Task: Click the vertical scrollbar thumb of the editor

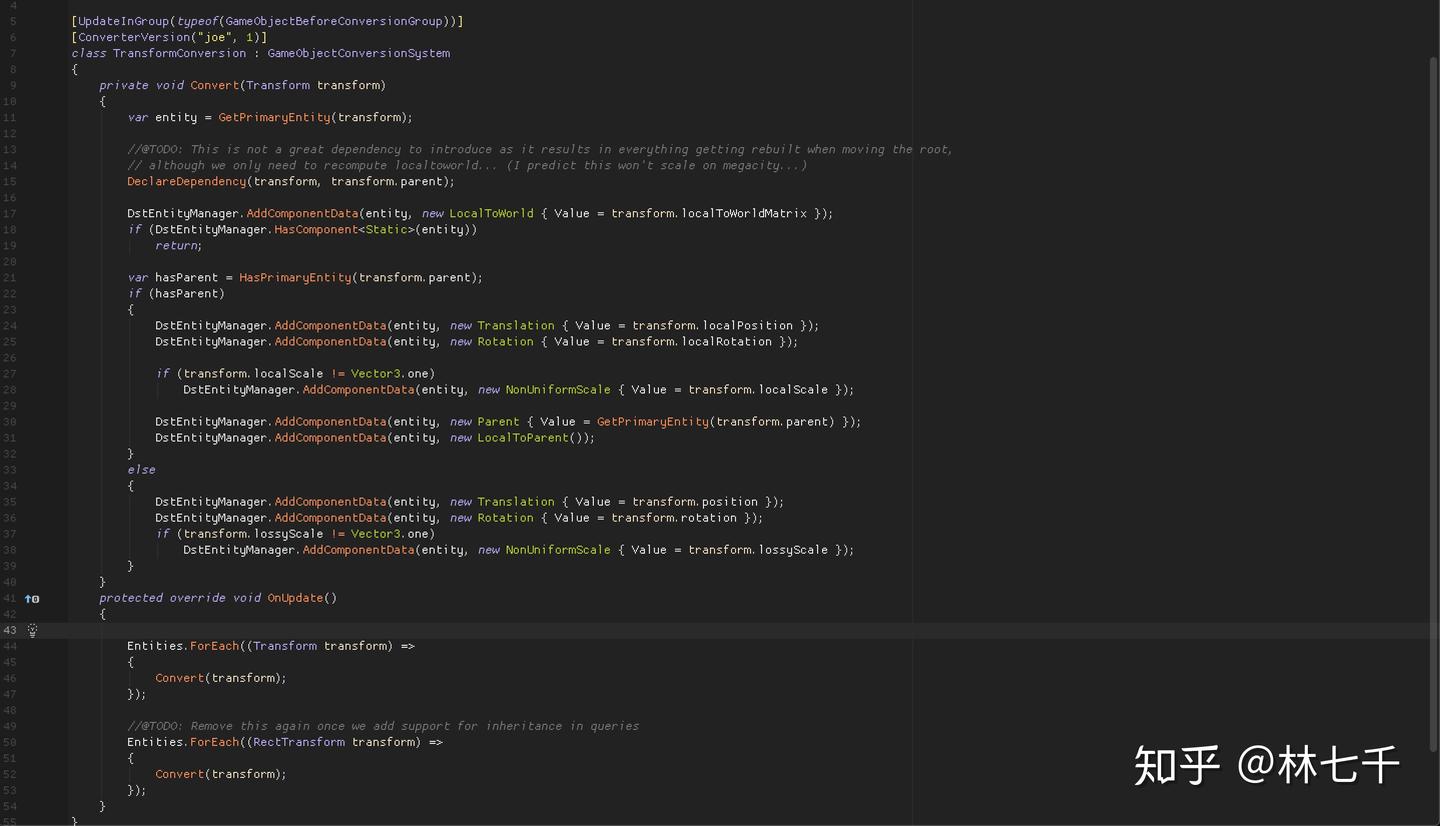Action: pyautogui.click(x=1433, y=403)
